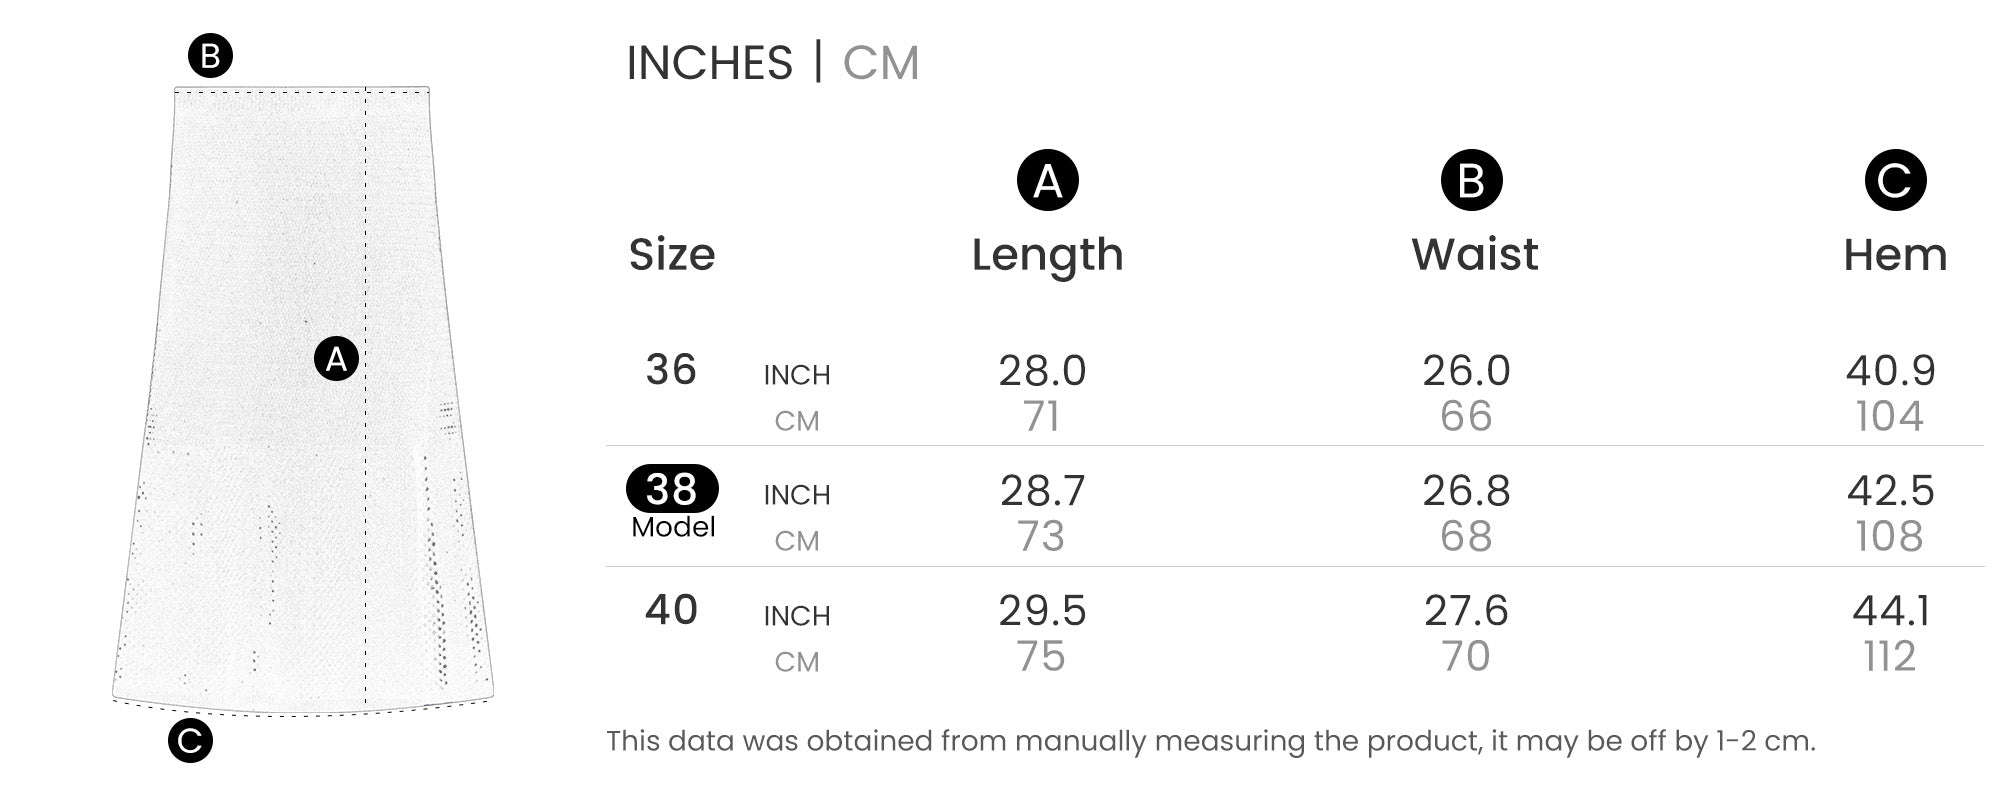Screen dimensions: 2000x806
Task: Click the manual measuring disclaimer text
Action: tap(1210, 741)
